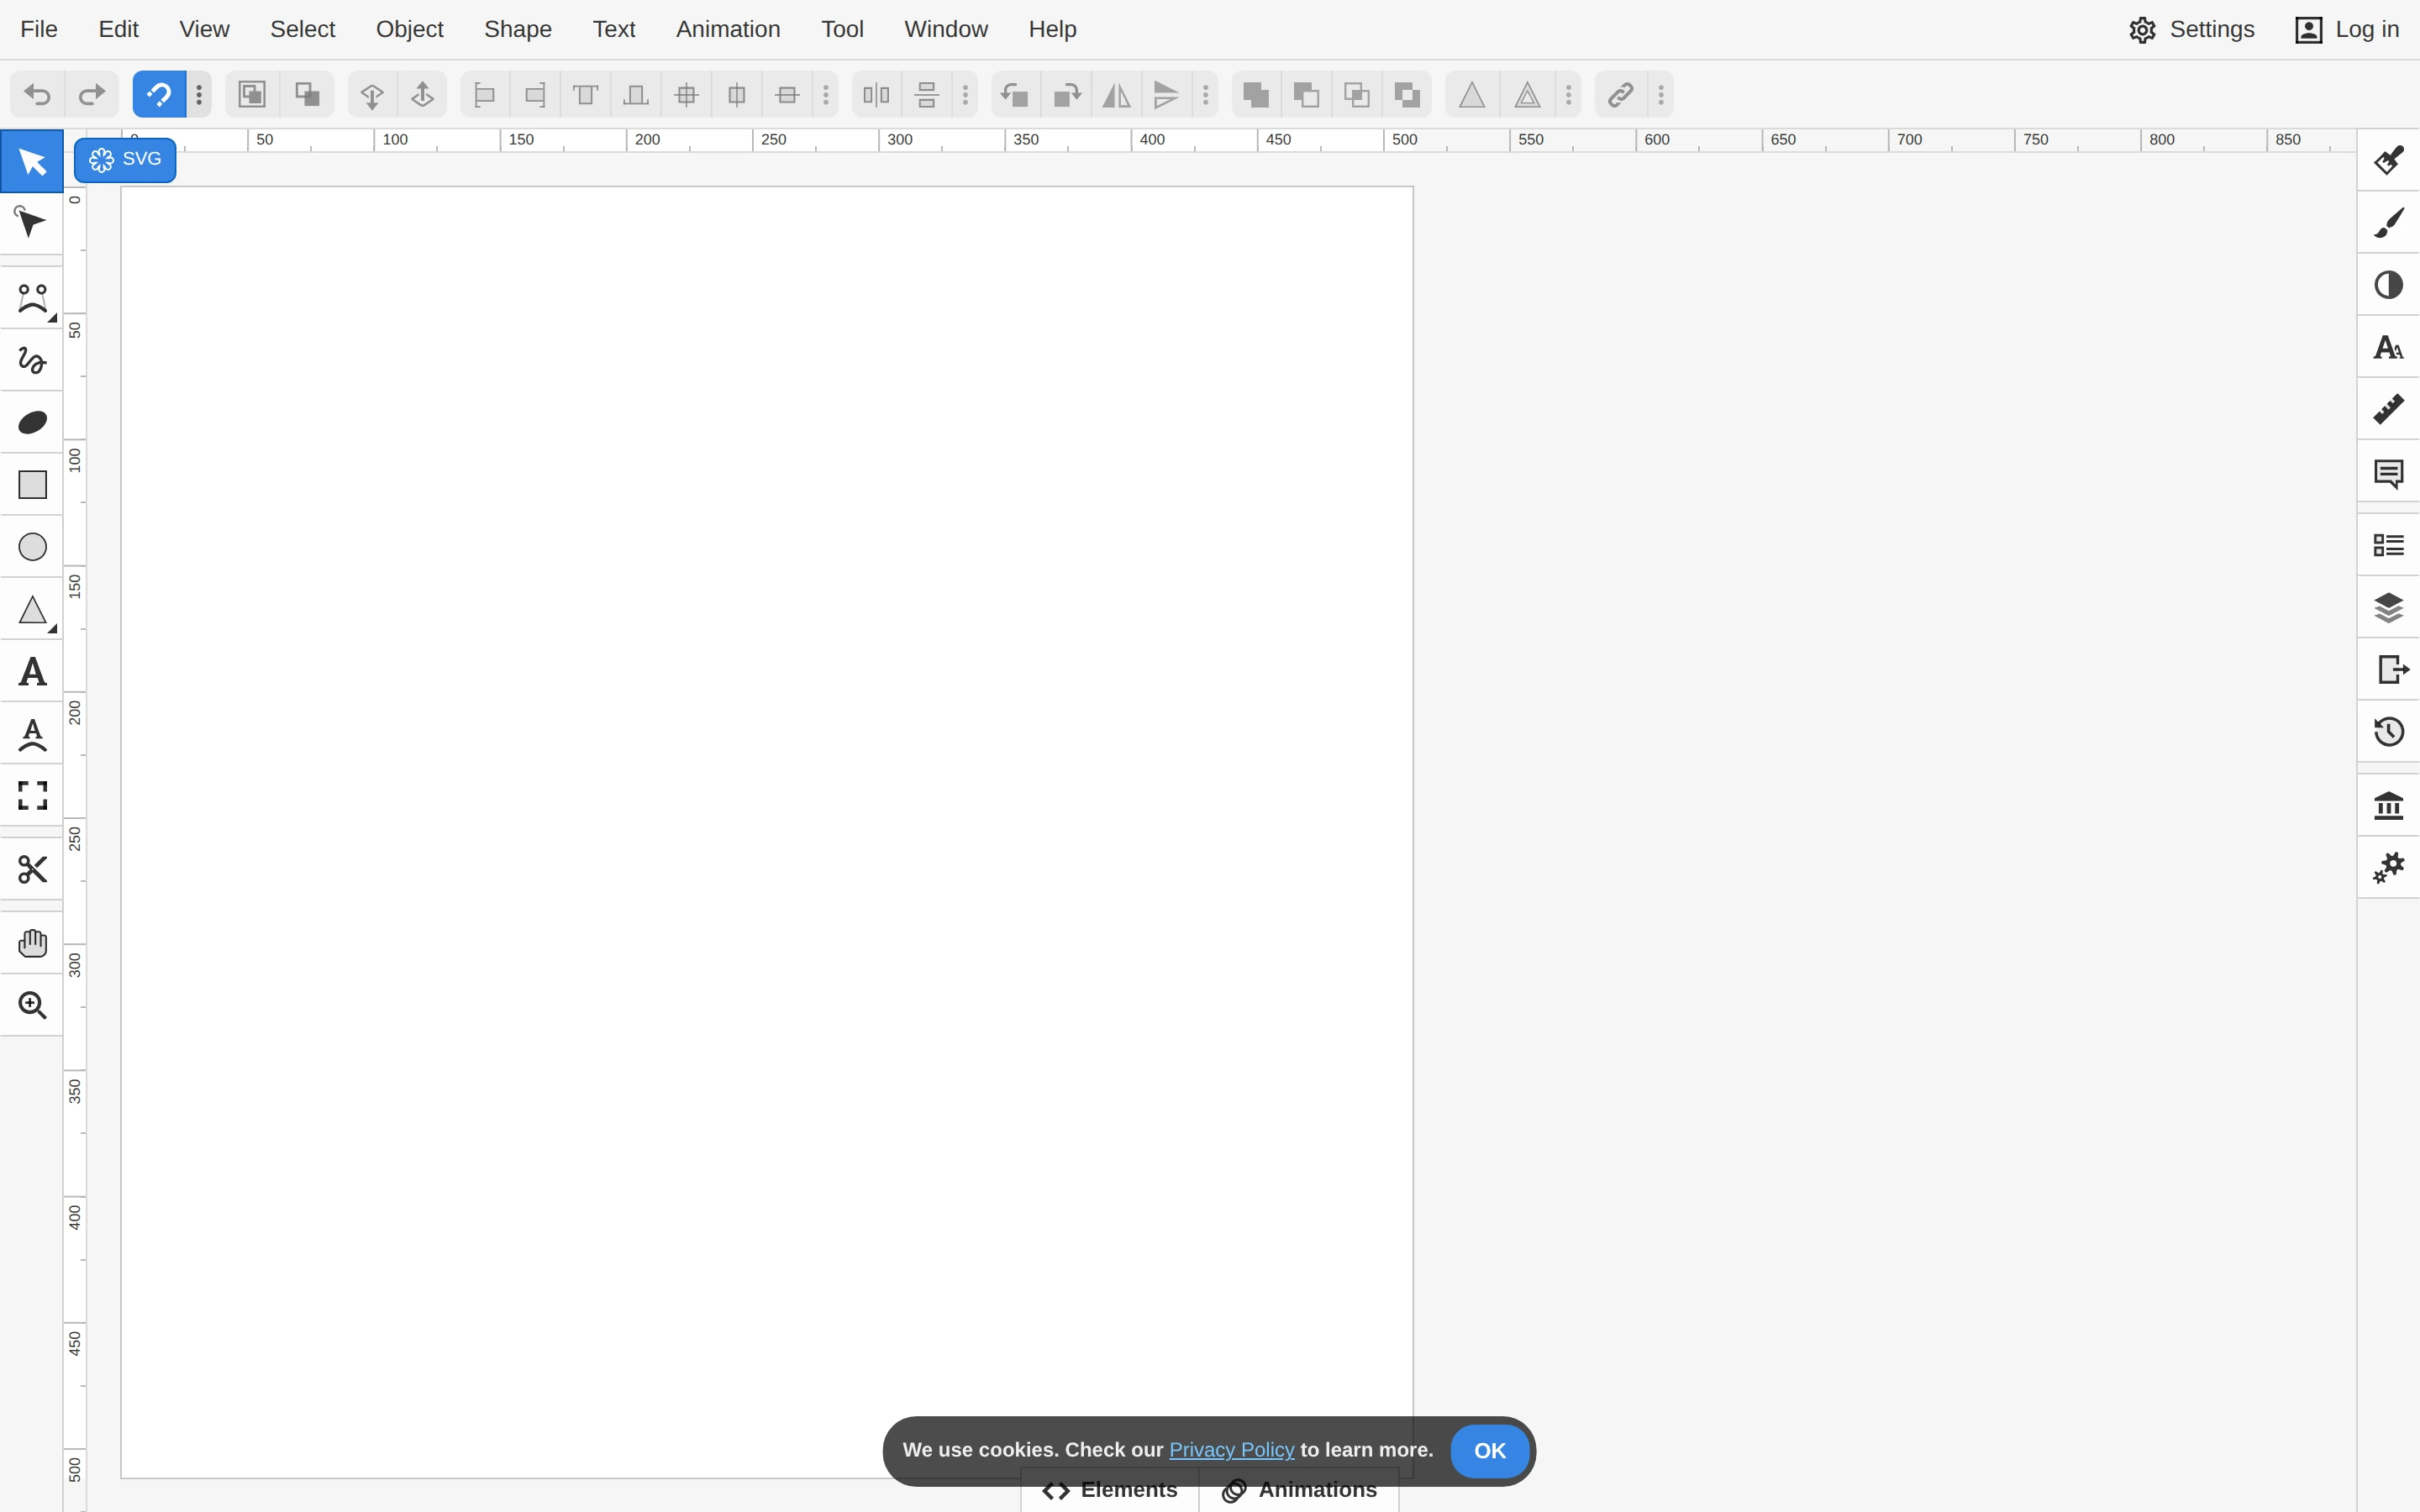Open the History clock panel
The image size is (2420, 1512).
tap(2388, 732)
